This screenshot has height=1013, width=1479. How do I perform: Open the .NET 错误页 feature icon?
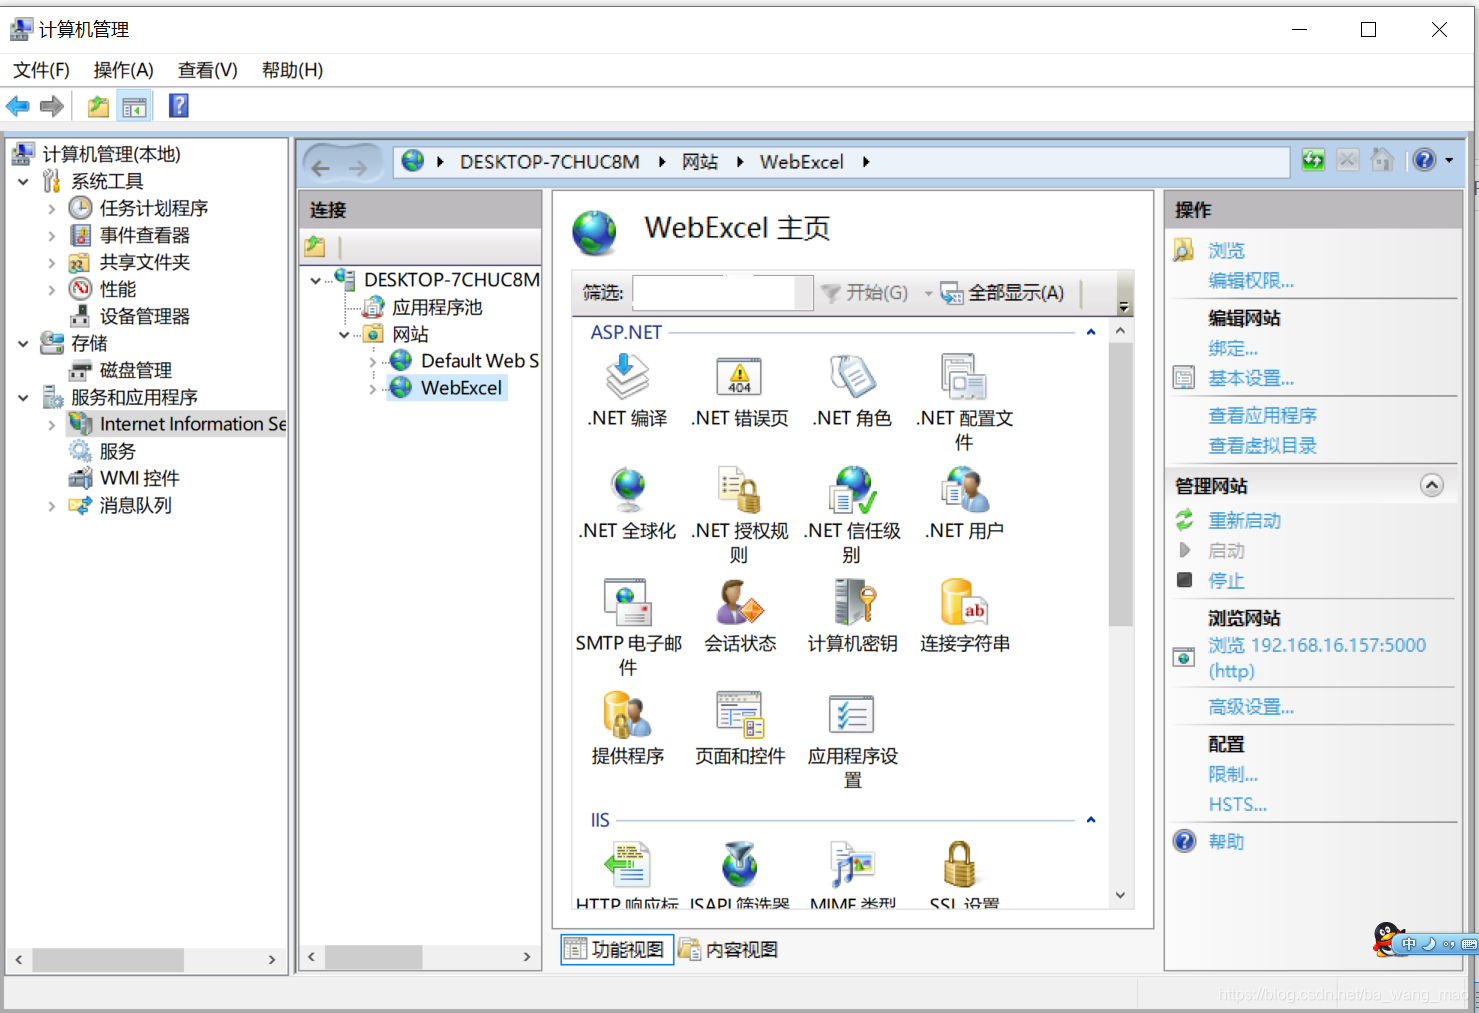740,378
